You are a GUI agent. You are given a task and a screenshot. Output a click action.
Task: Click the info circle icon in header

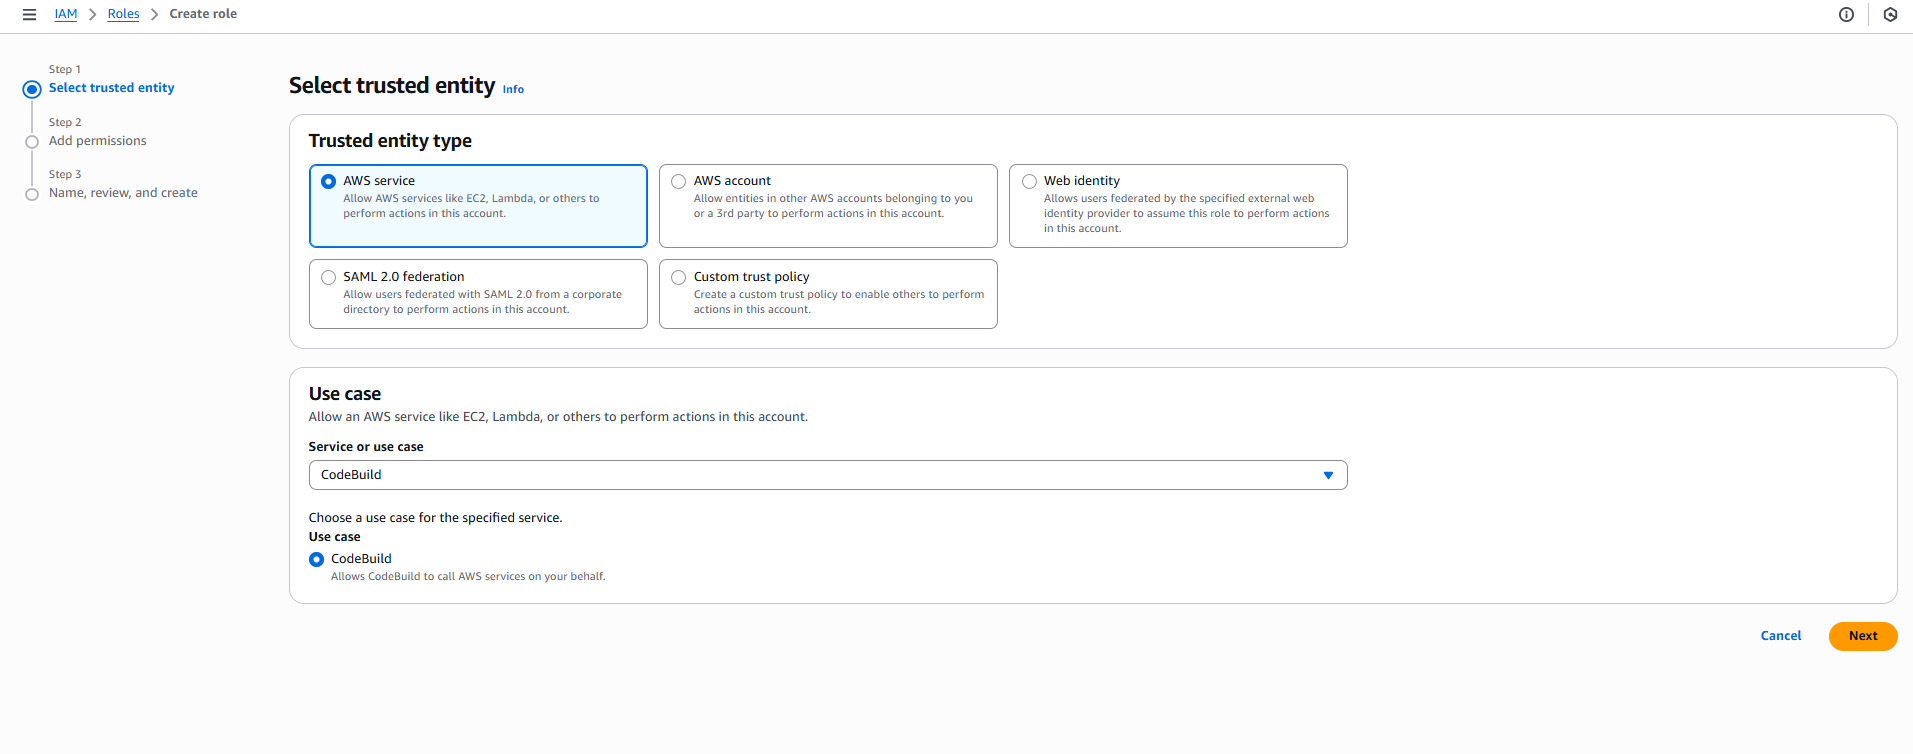click(1846, 14)
